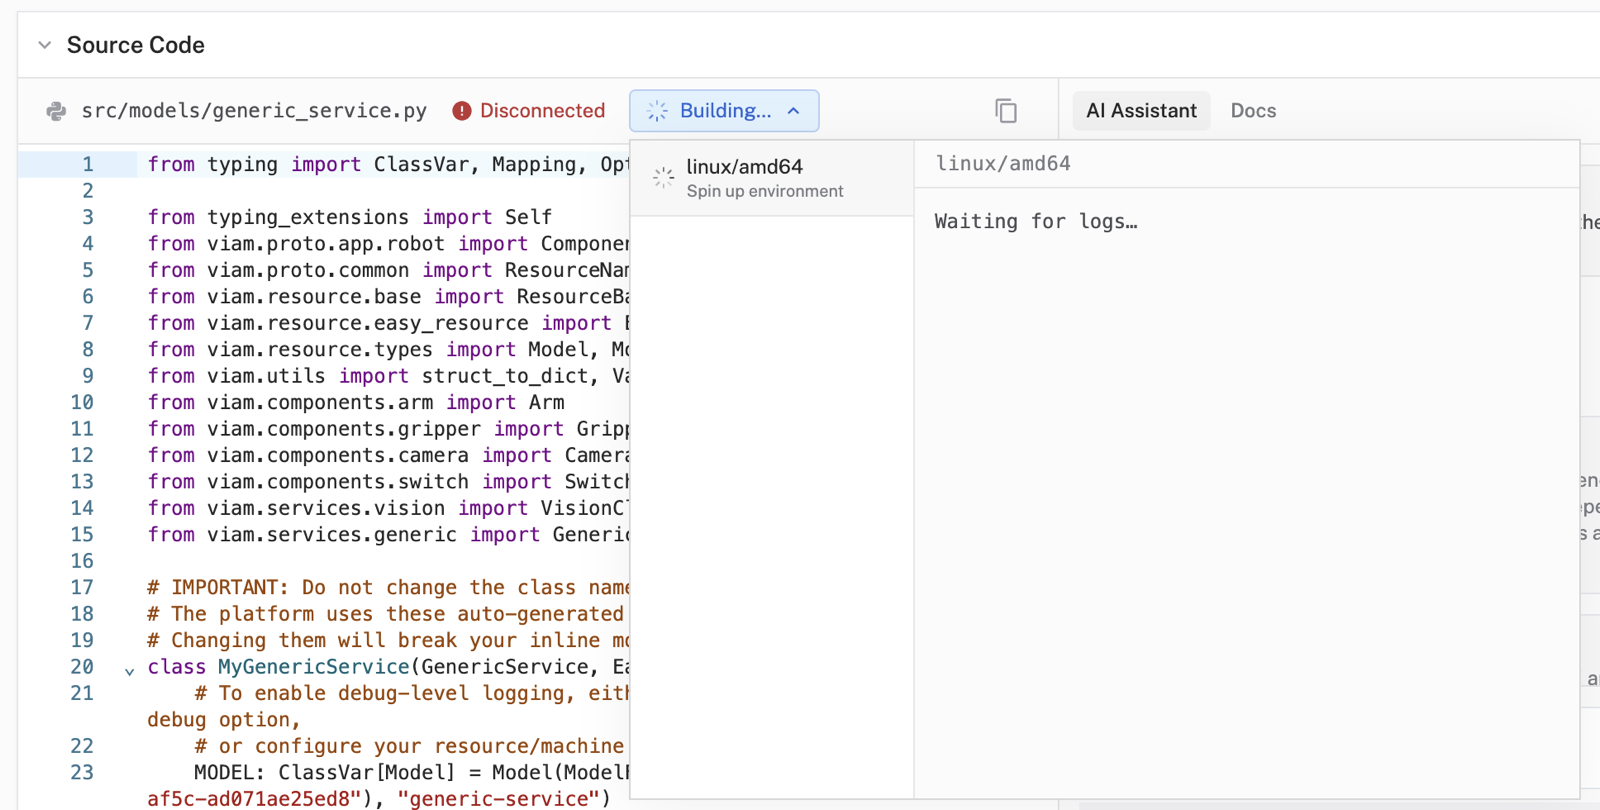The width and height of the screenshot is (1600, 810).
Task: Click viam.components.gripper import line
Action: 388,429
